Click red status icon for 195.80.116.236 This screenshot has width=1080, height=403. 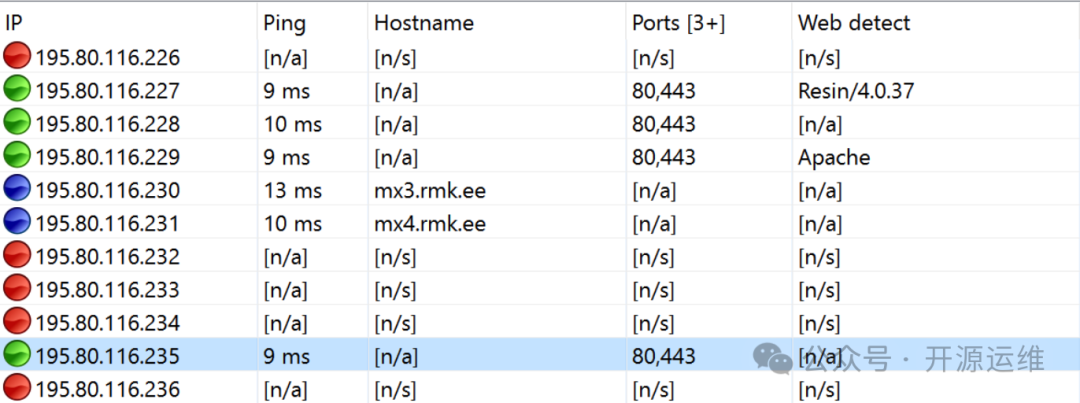18,388
